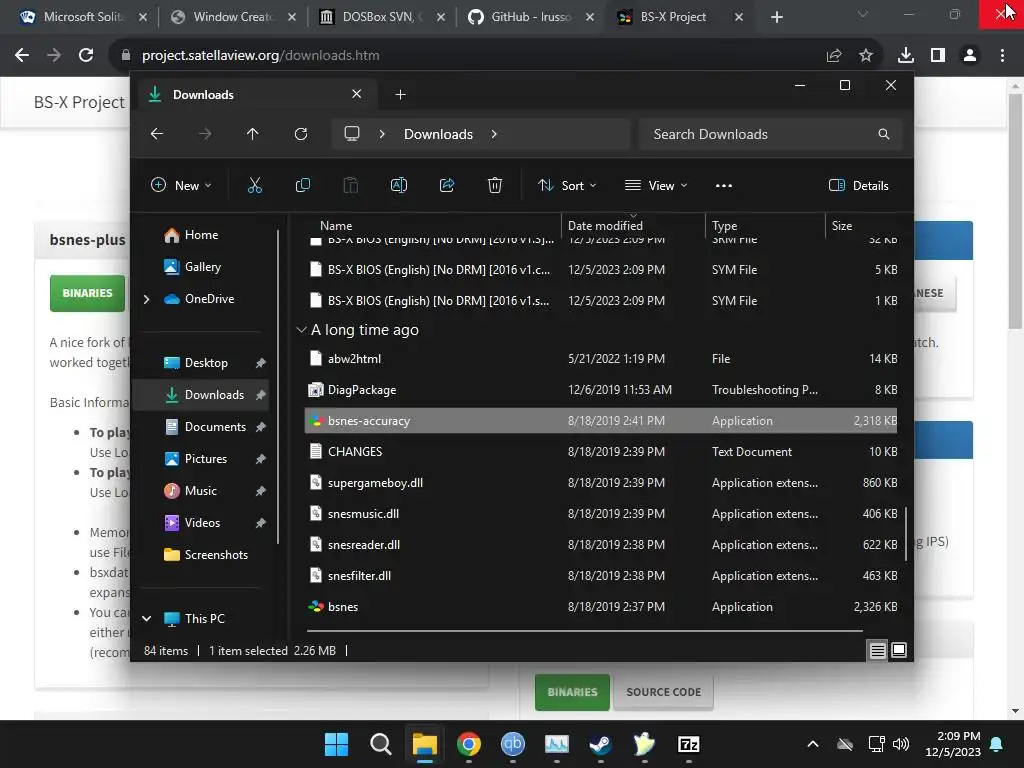Click green BINARIES button under bsnes-plus
Screen dimensions: 1024x768
tap(88, 293)
